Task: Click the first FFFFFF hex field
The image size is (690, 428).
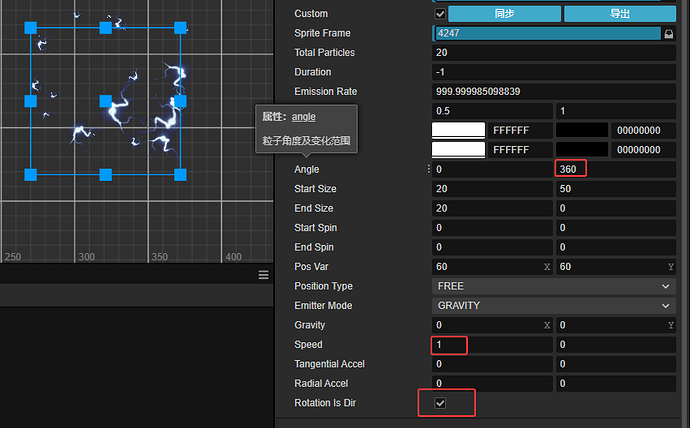Action: pos(520,130)
